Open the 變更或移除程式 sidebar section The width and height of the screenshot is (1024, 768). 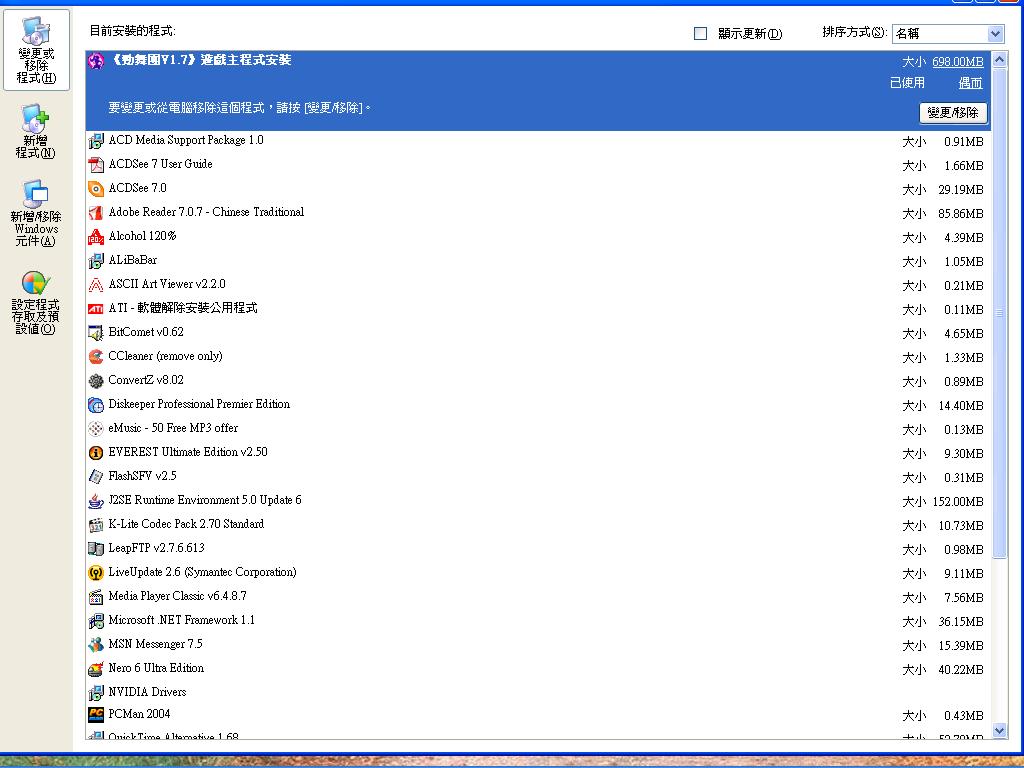36,52
